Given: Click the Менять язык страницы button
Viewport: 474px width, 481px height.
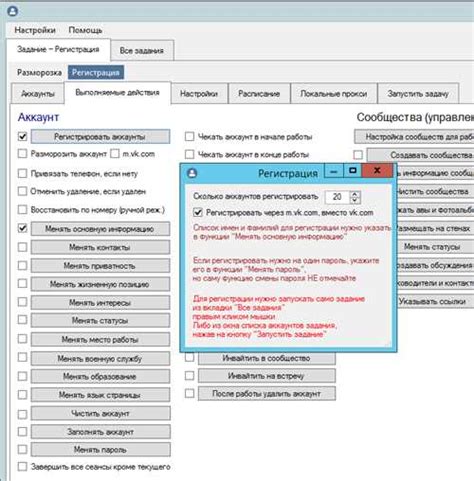Looking at the screenshot, I should 100,395.
